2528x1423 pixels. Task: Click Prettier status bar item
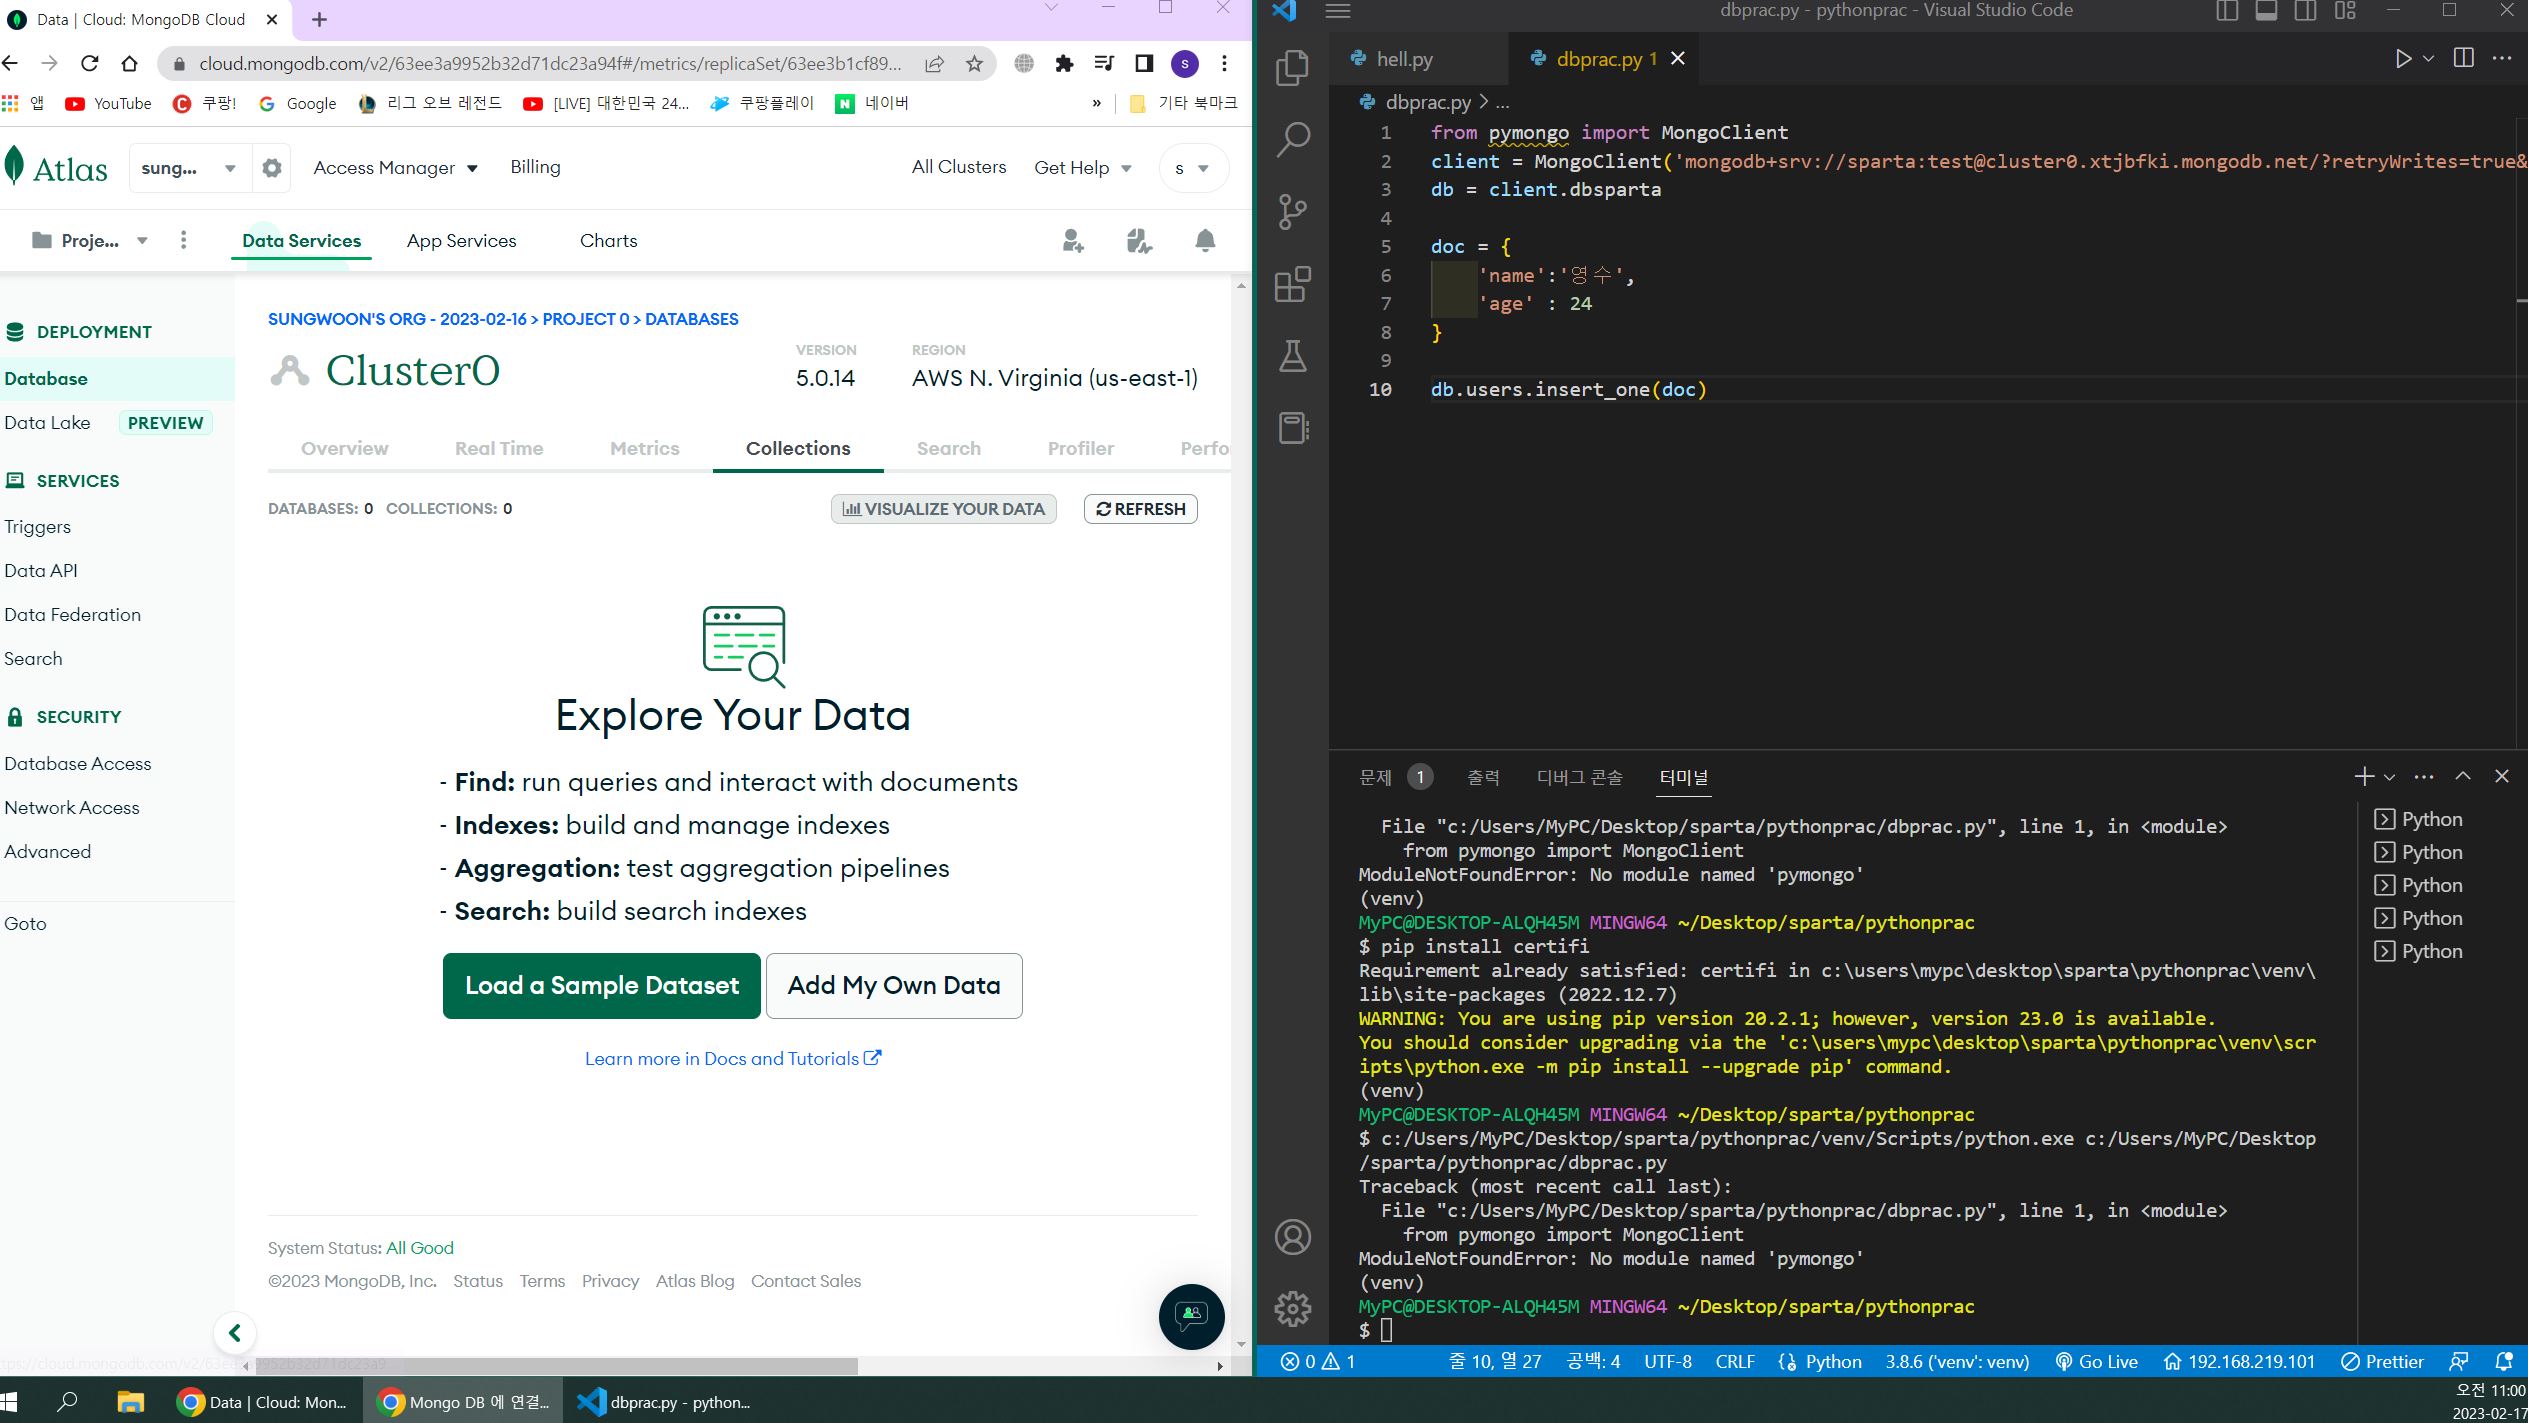click(2382, 1361)
